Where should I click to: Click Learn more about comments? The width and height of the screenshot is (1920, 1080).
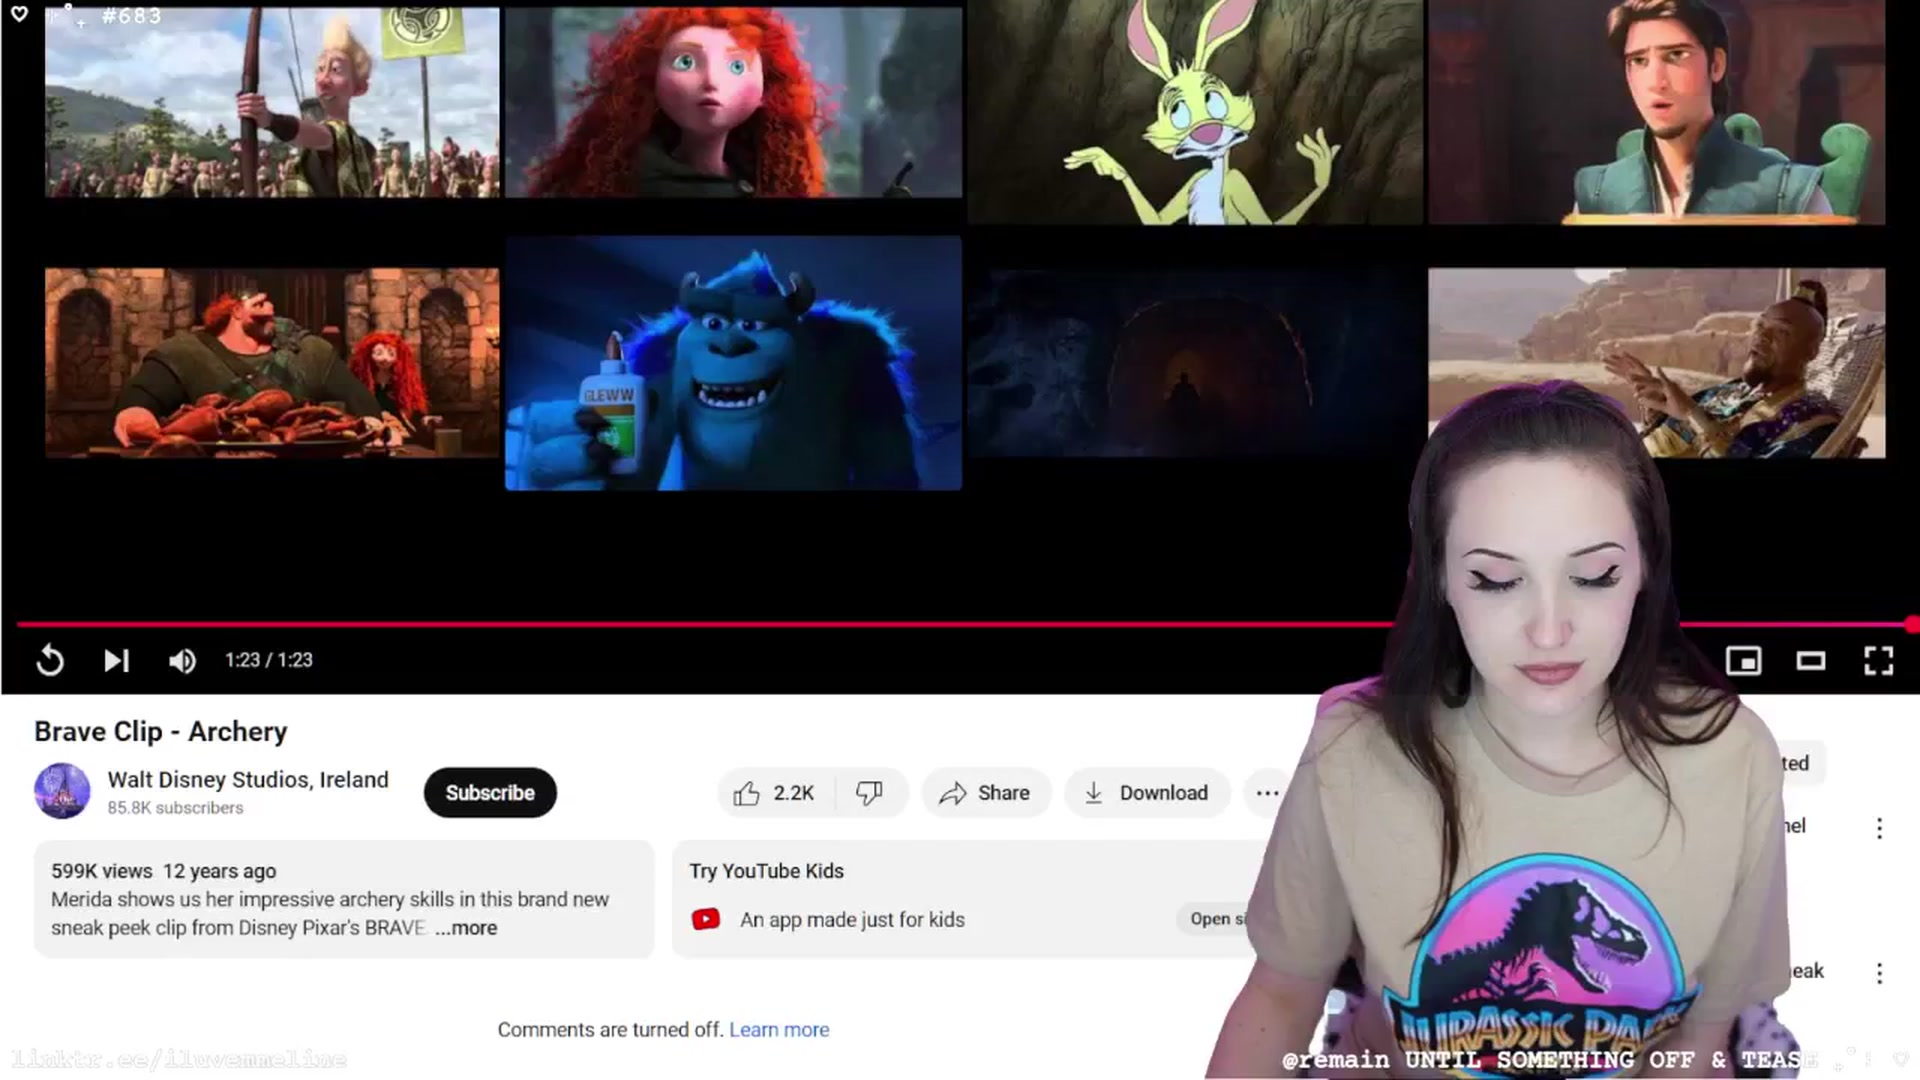point(779,1030)
